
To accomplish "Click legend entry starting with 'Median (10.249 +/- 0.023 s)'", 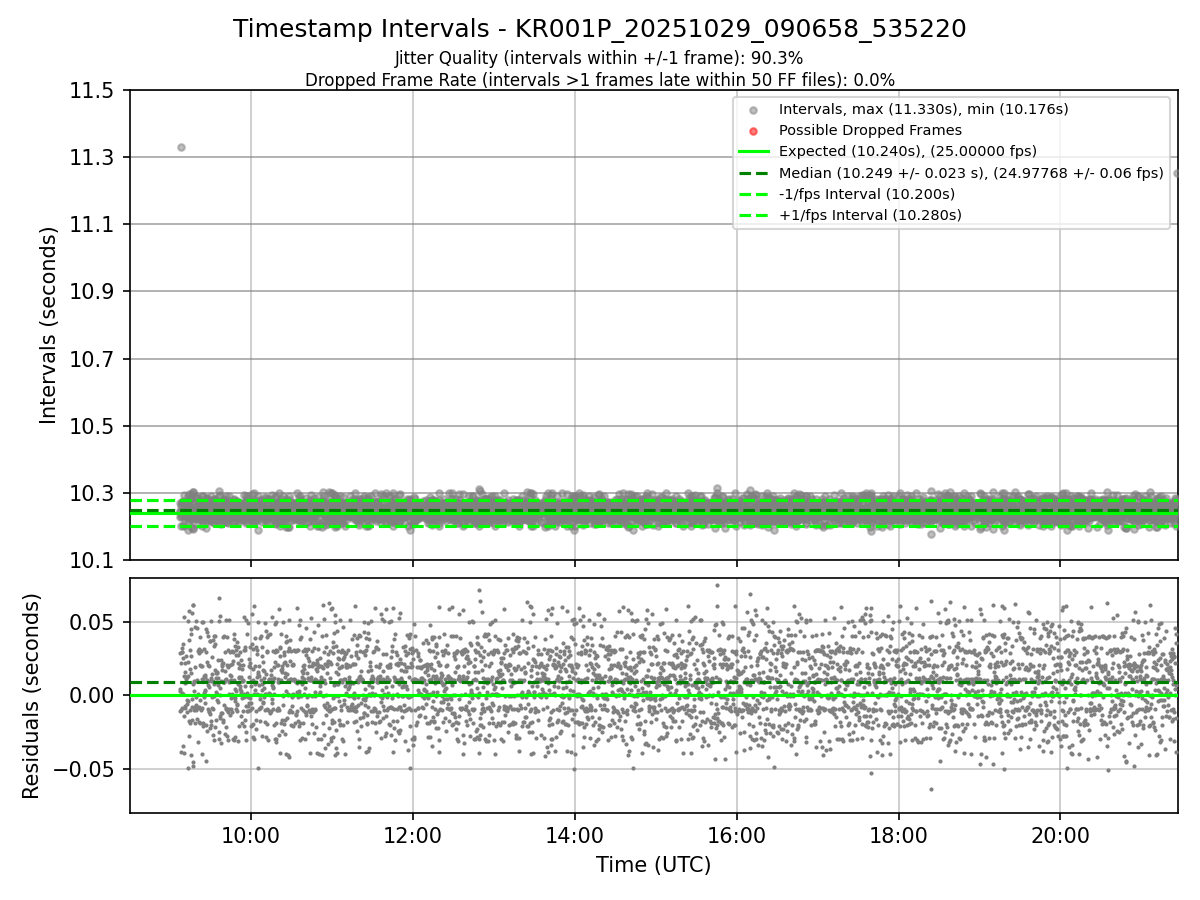I will click(x=971, y=172).
